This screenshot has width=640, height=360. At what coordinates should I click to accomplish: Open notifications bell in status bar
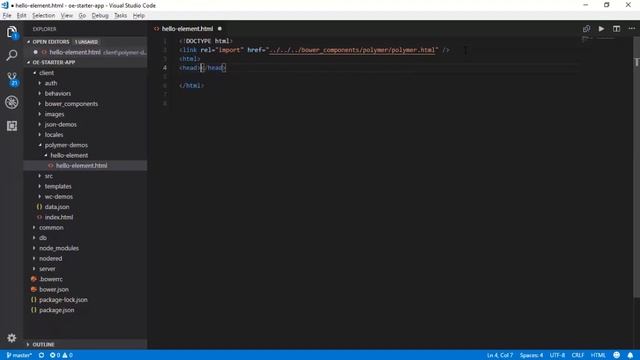pyautogui.click(x=630, y=355)
